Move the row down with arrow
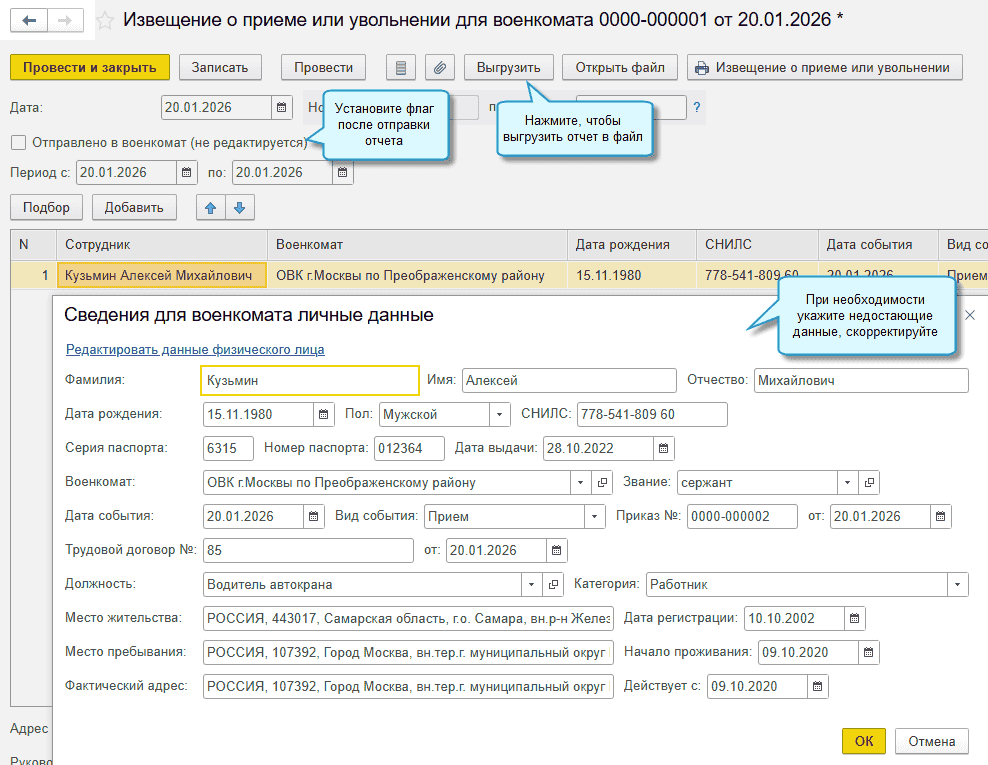 [x=240, y=207]
